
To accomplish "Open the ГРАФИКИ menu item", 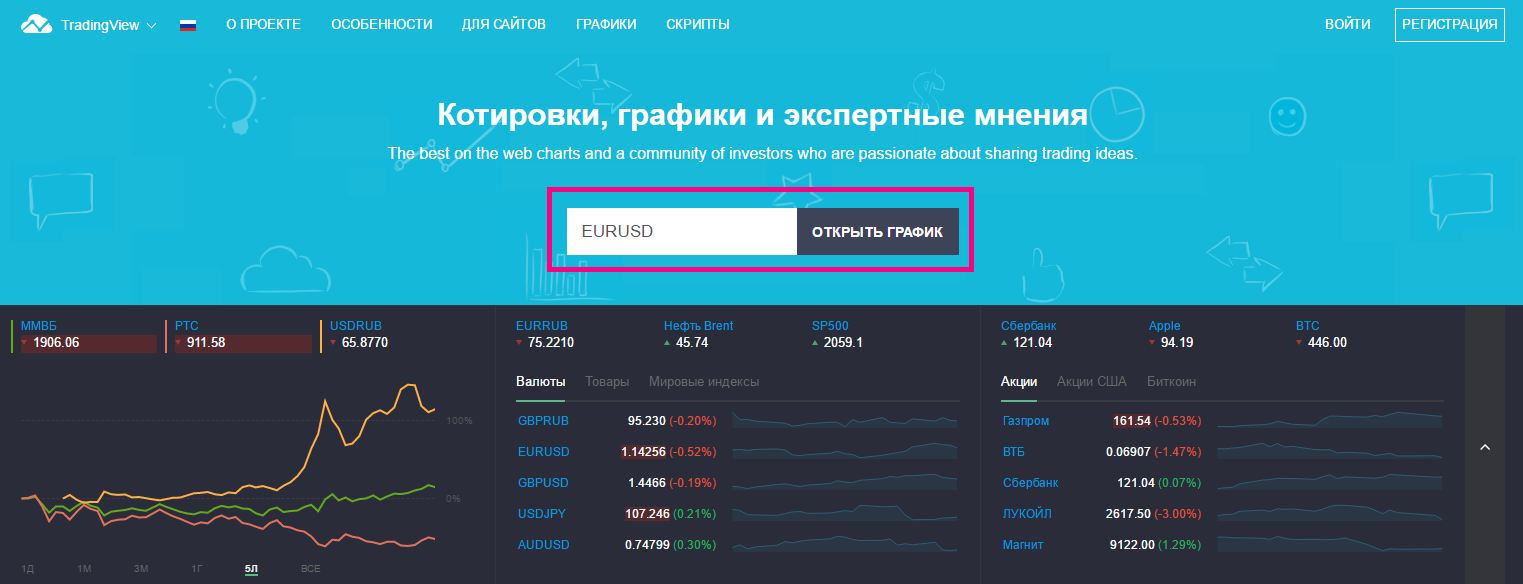I will 606,24.
